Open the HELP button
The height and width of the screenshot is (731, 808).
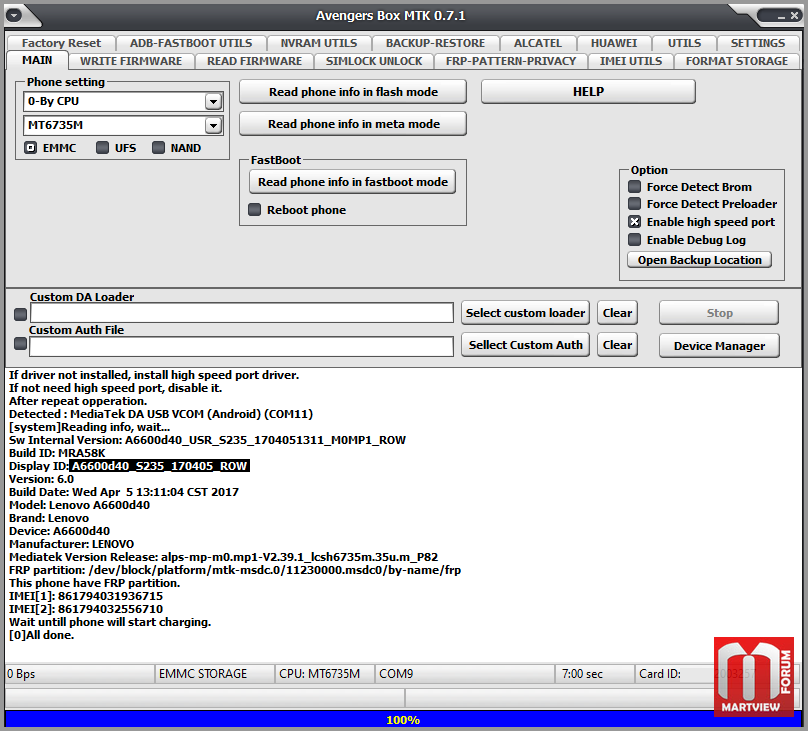[588, 92]
